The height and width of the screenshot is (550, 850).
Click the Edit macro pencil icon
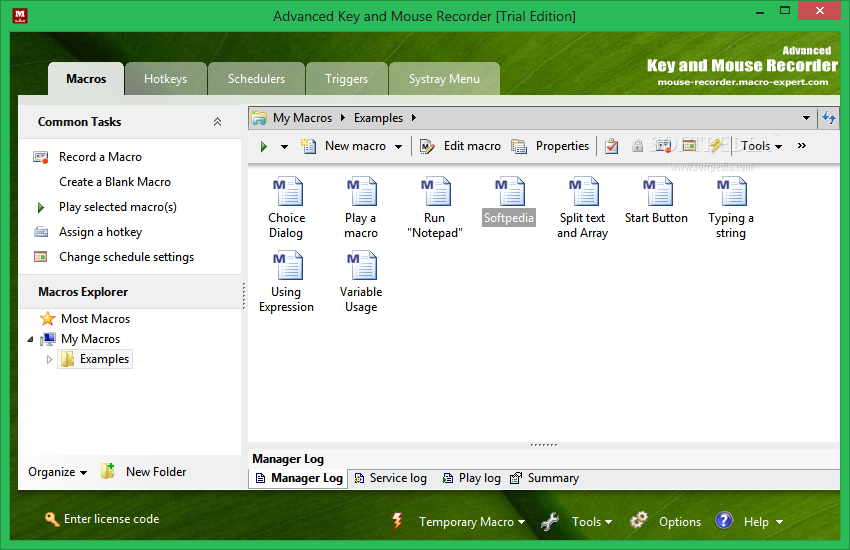[427, 146]
